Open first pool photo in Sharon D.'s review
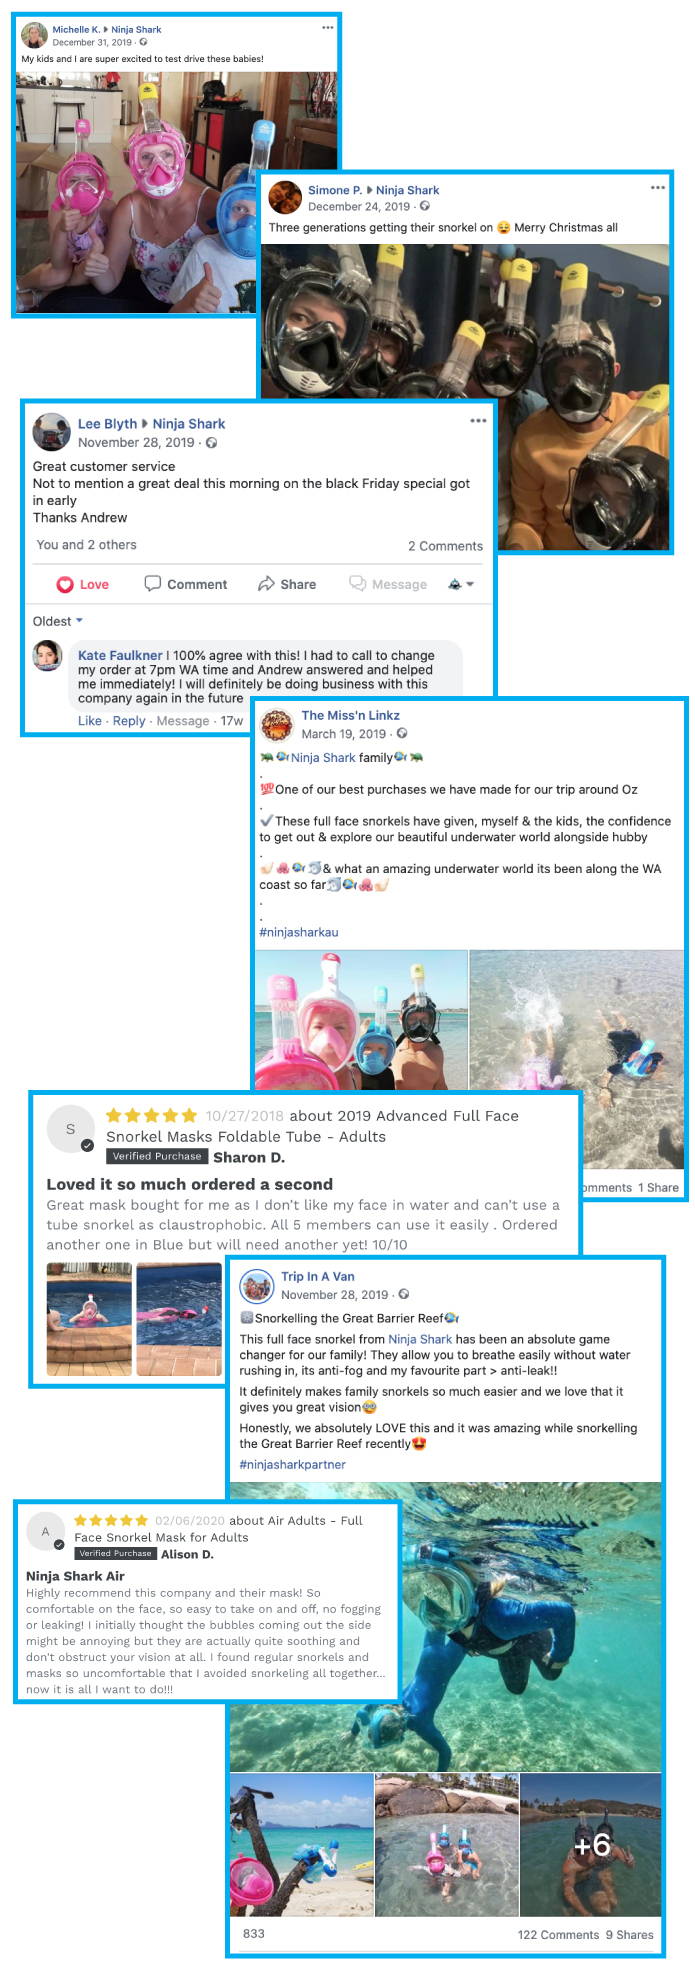Viewport: 695px width, 1964px height. coord(89,1319)
